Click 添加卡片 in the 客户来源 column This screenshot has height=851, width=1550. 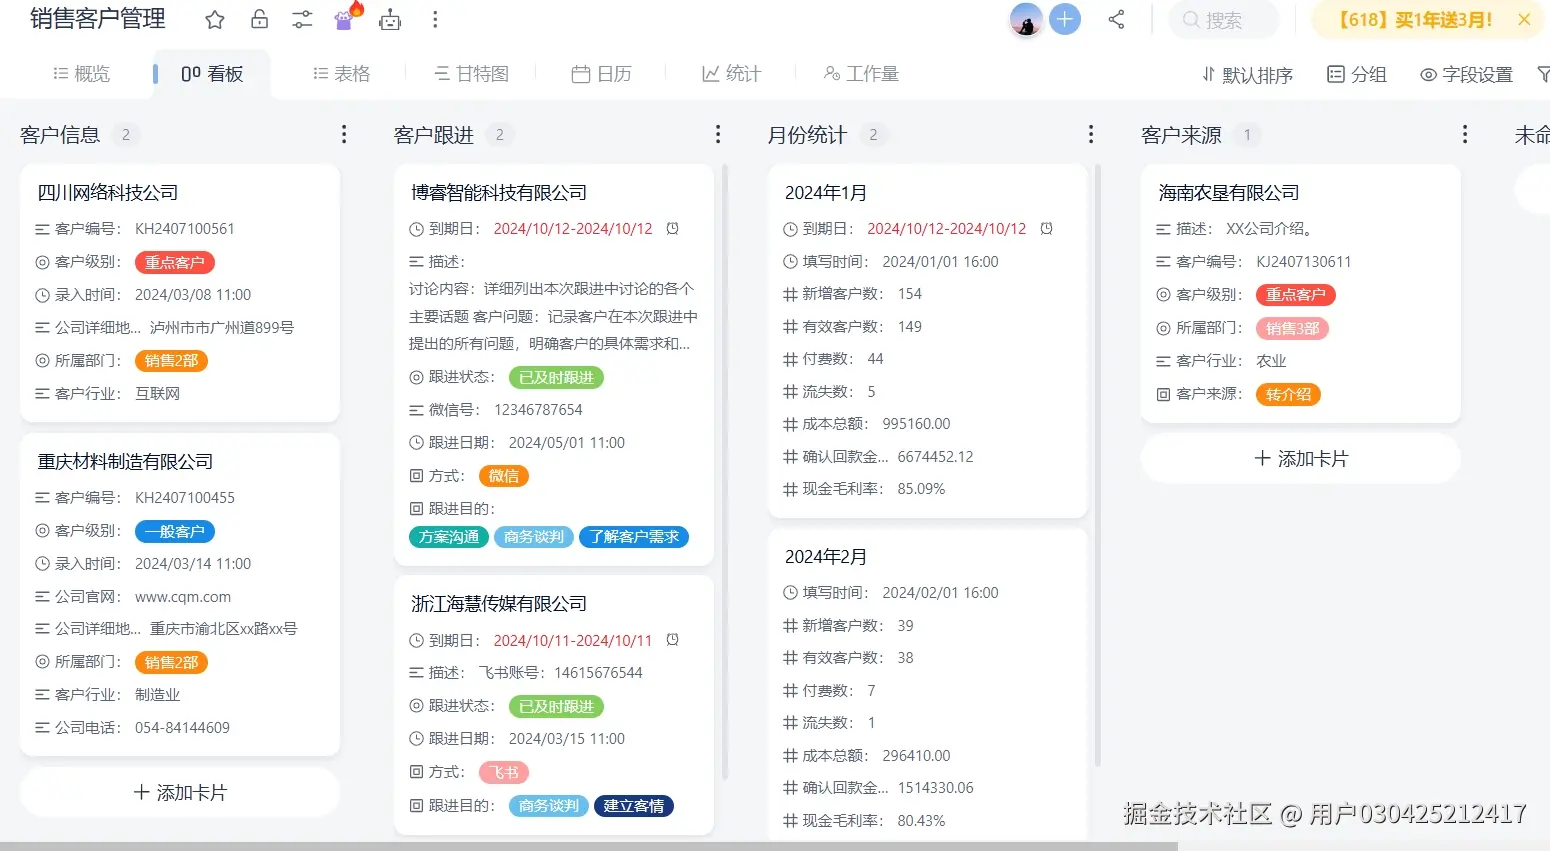(x=1299, y=458)
